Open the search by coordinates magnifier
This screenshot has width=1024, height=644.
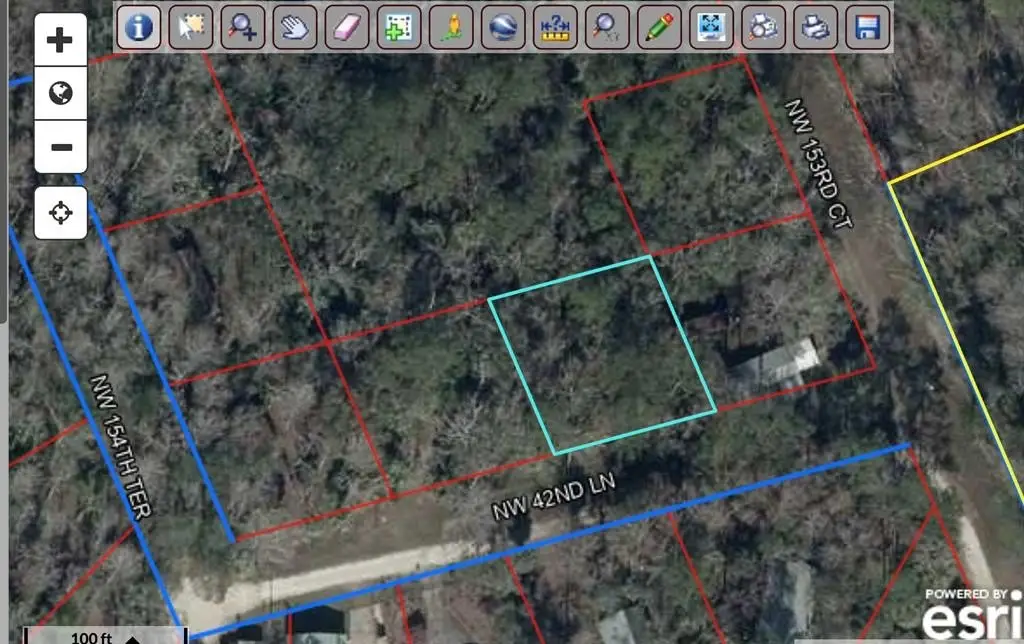607,27
